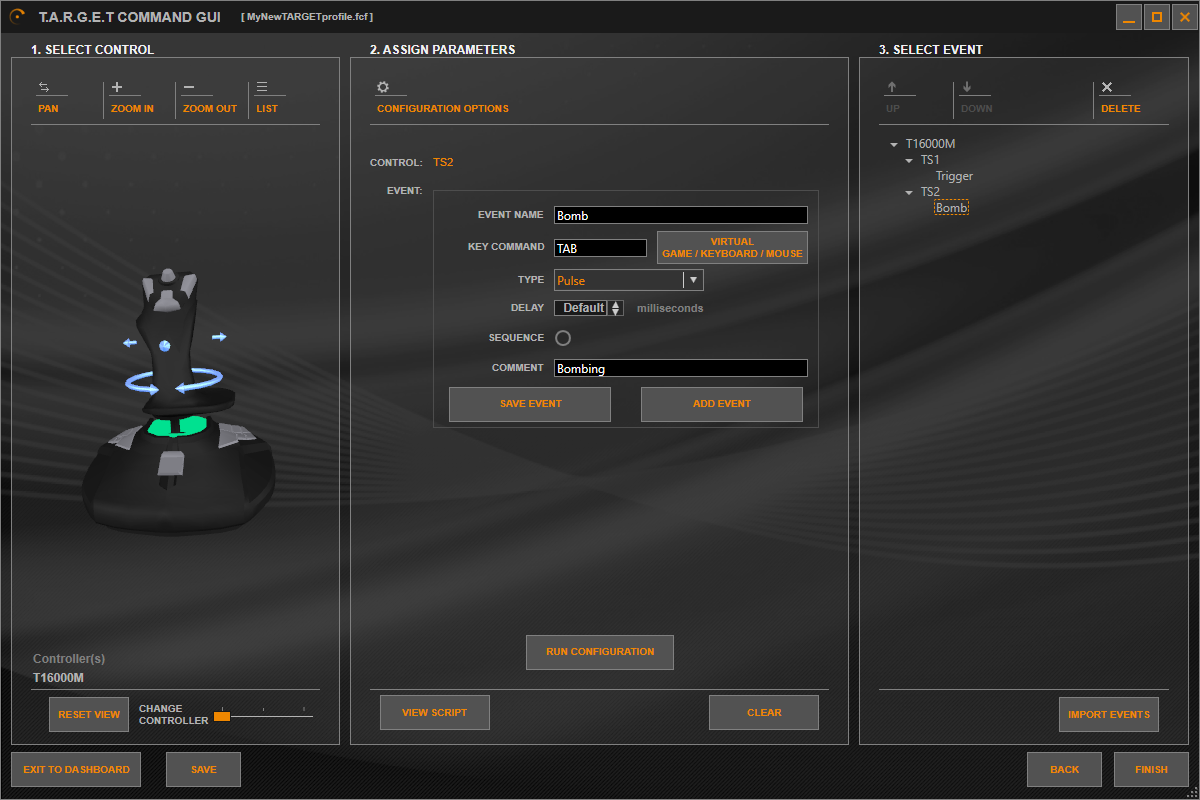This screenshot has height=800, width=1200.
Task: Minimize the T.A.R.G.E.T window
Action: 1129,17
